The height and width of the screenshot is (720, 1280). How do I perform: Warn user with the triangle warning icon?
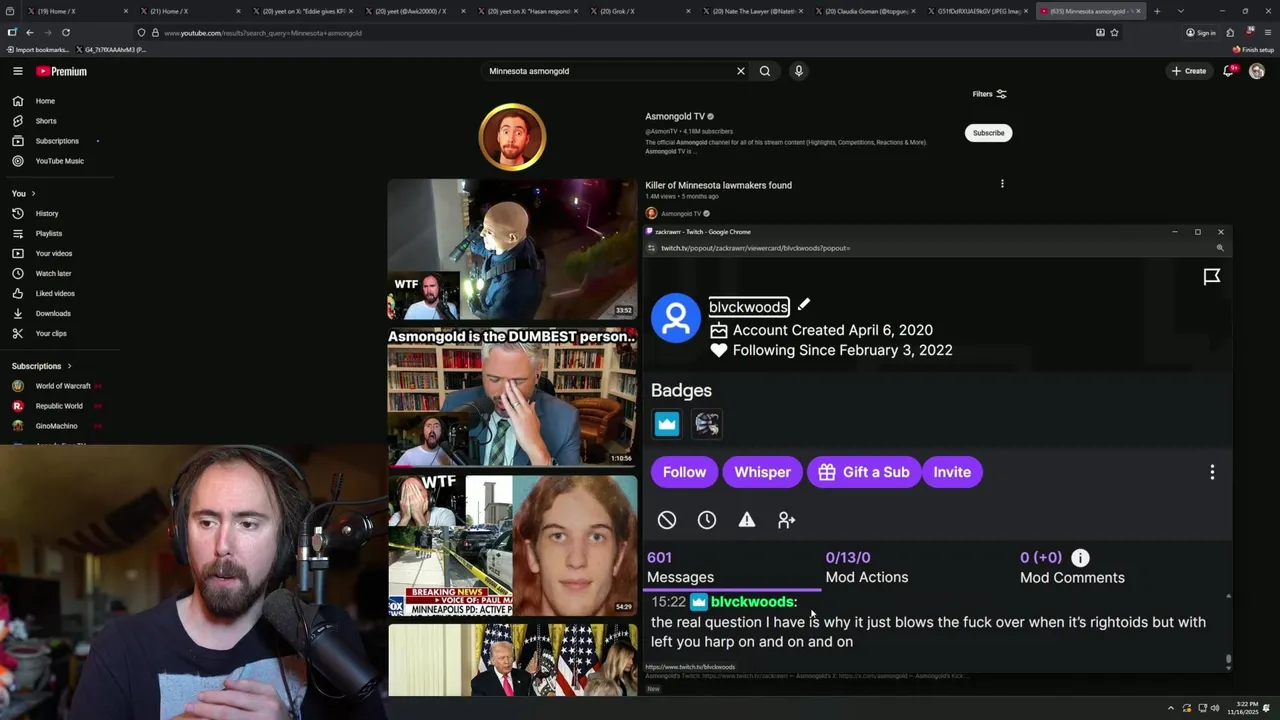coord(747,520)
